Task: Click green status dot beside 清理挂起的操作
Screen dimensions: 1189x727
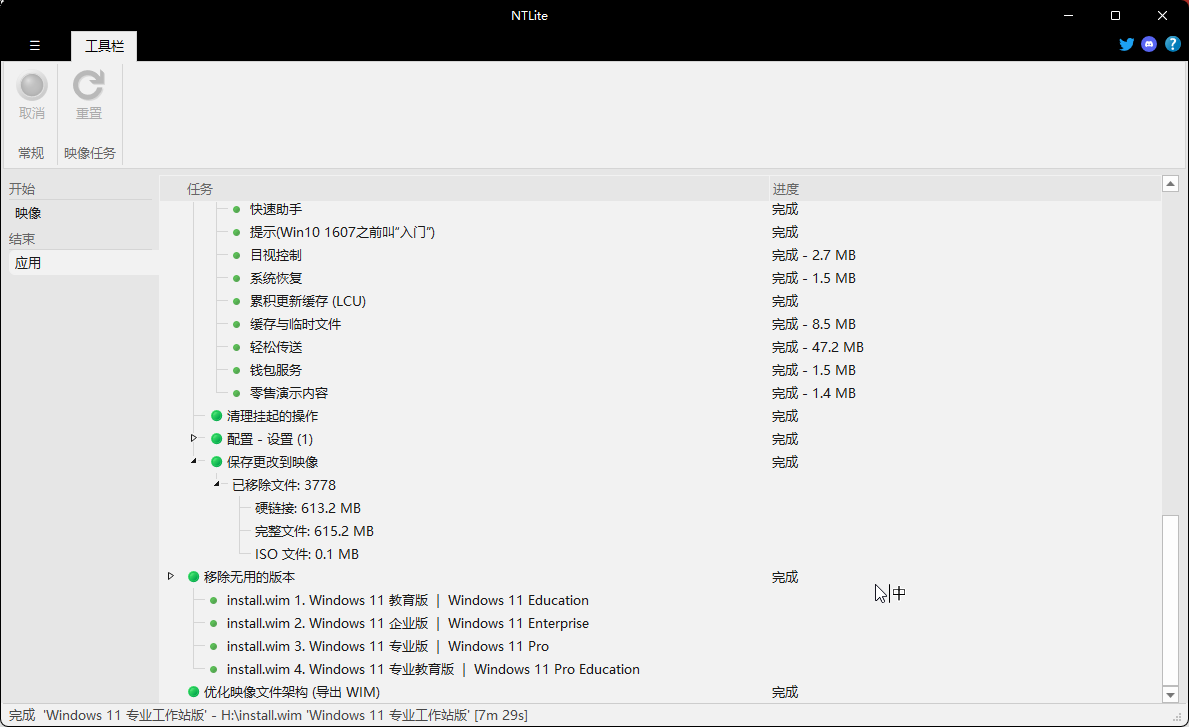Action: coord(216,416)
